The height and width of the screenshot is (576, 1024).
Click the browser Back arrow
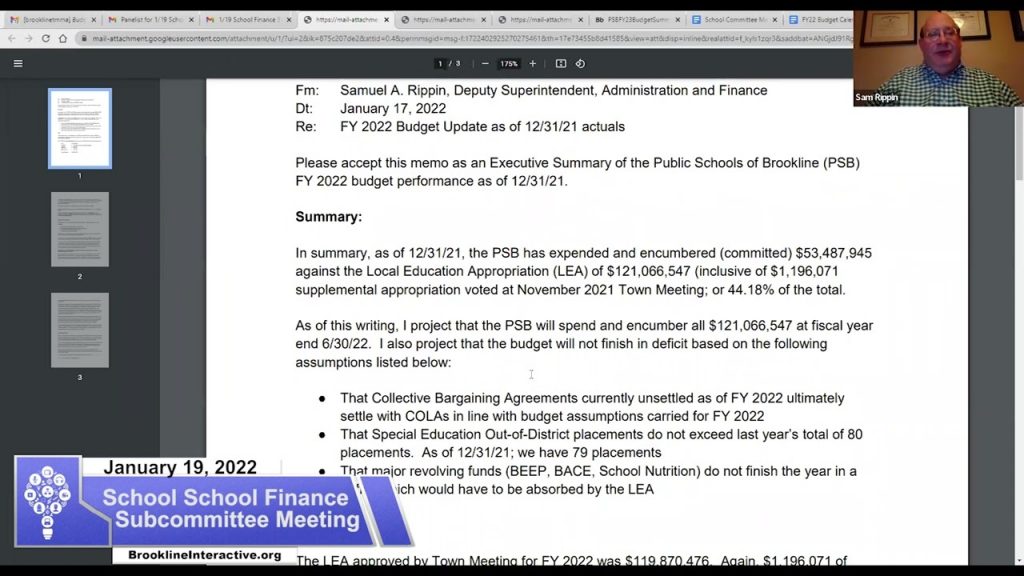point(12,39)
